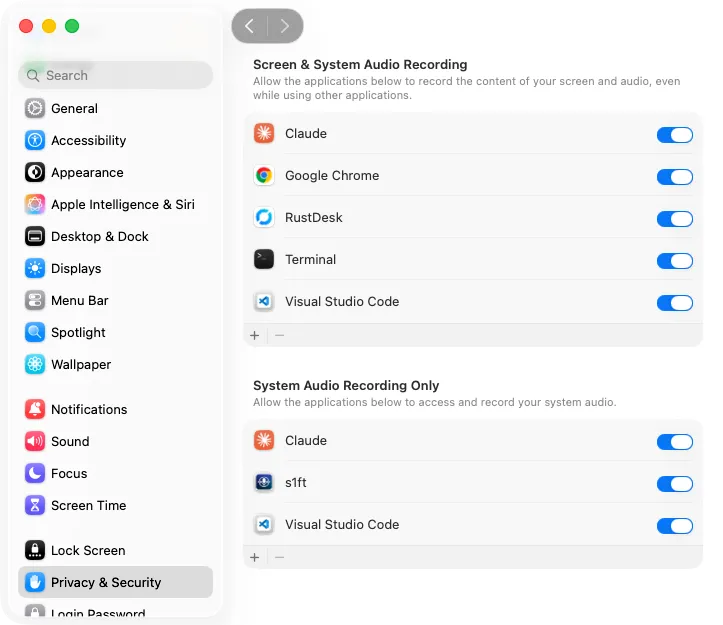Select the RustDesk row label
Screen dimensions: 723x625
coord(314,217)
